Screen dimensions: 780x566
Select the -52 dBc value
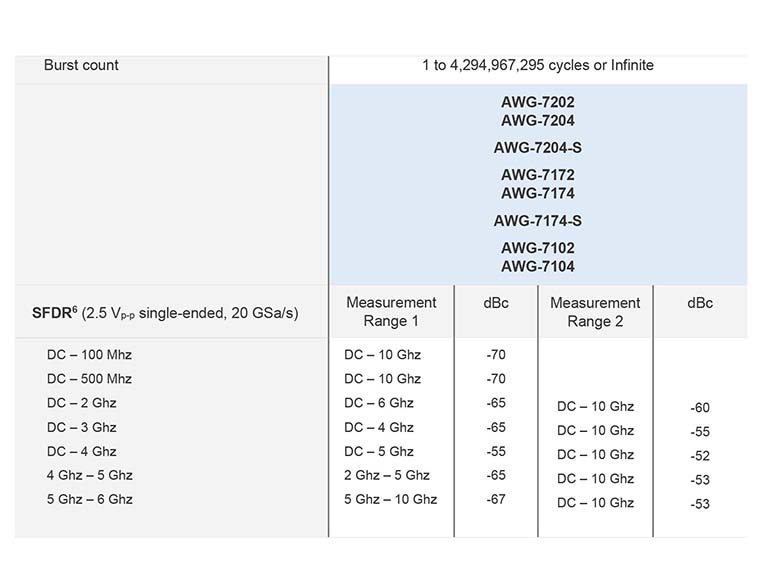coord(700,456)
